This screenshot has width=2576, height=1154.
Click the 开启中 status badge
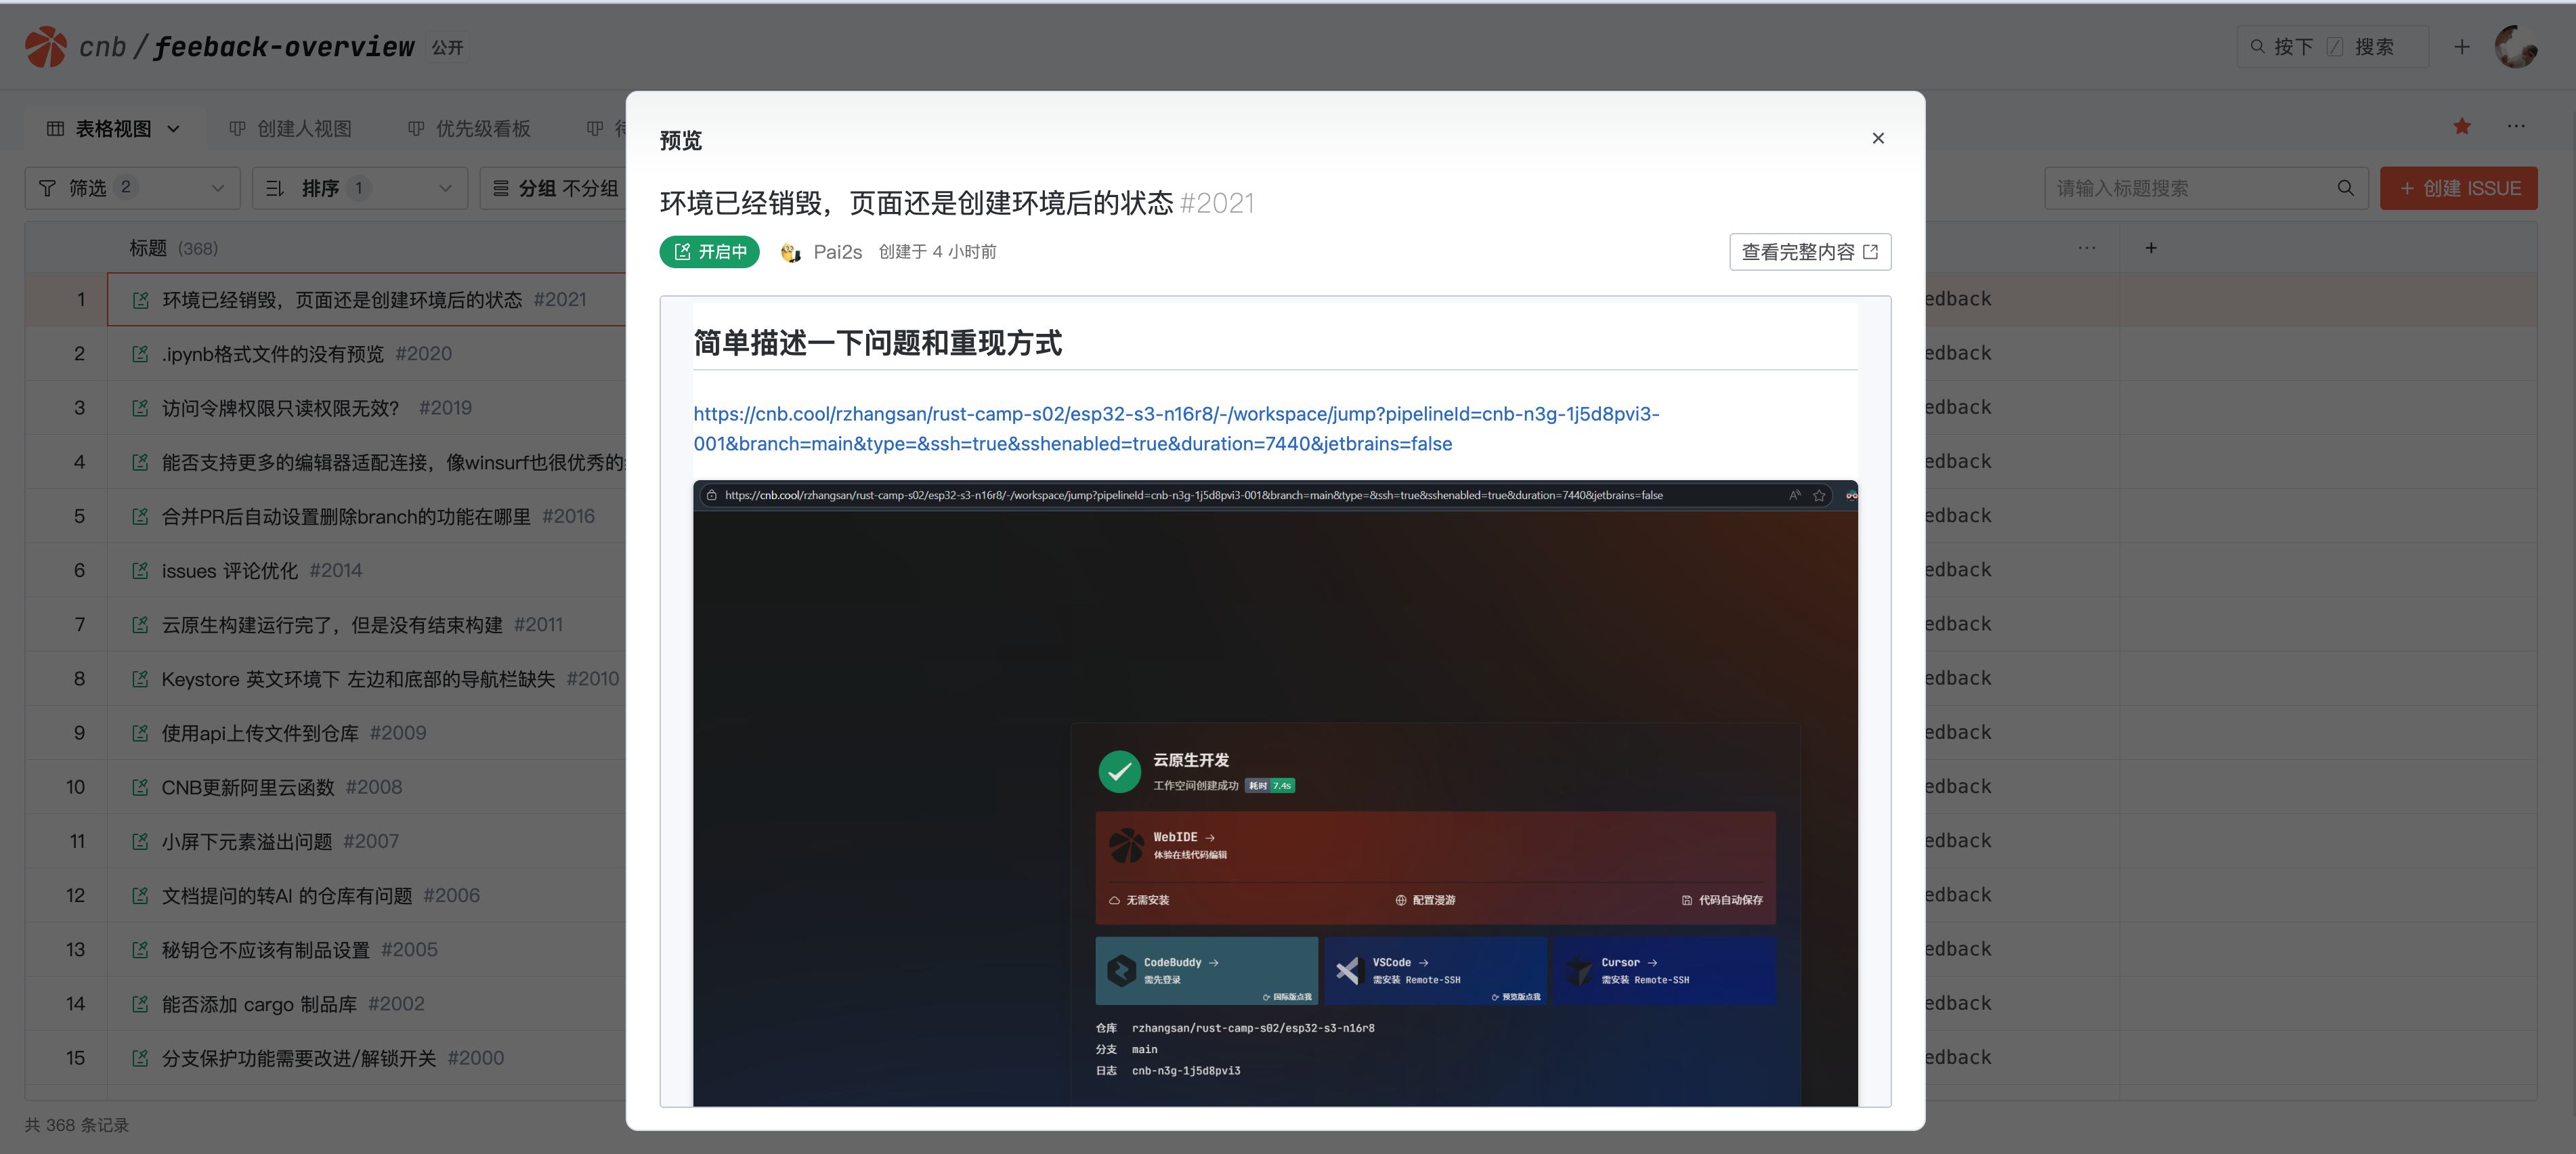coord(709,252)
